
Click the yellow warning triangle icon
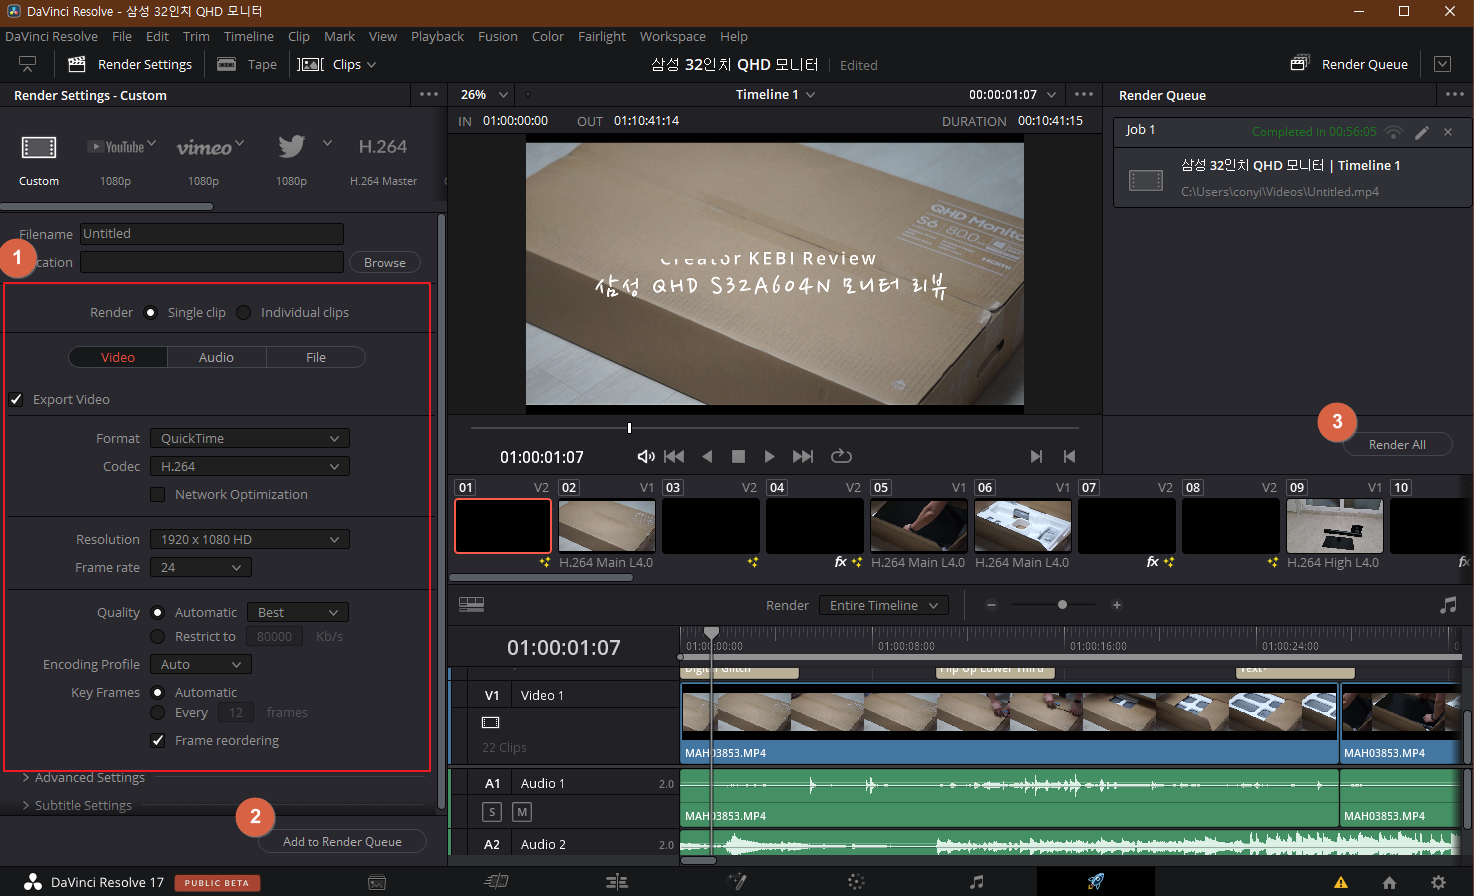[1341, 882]
